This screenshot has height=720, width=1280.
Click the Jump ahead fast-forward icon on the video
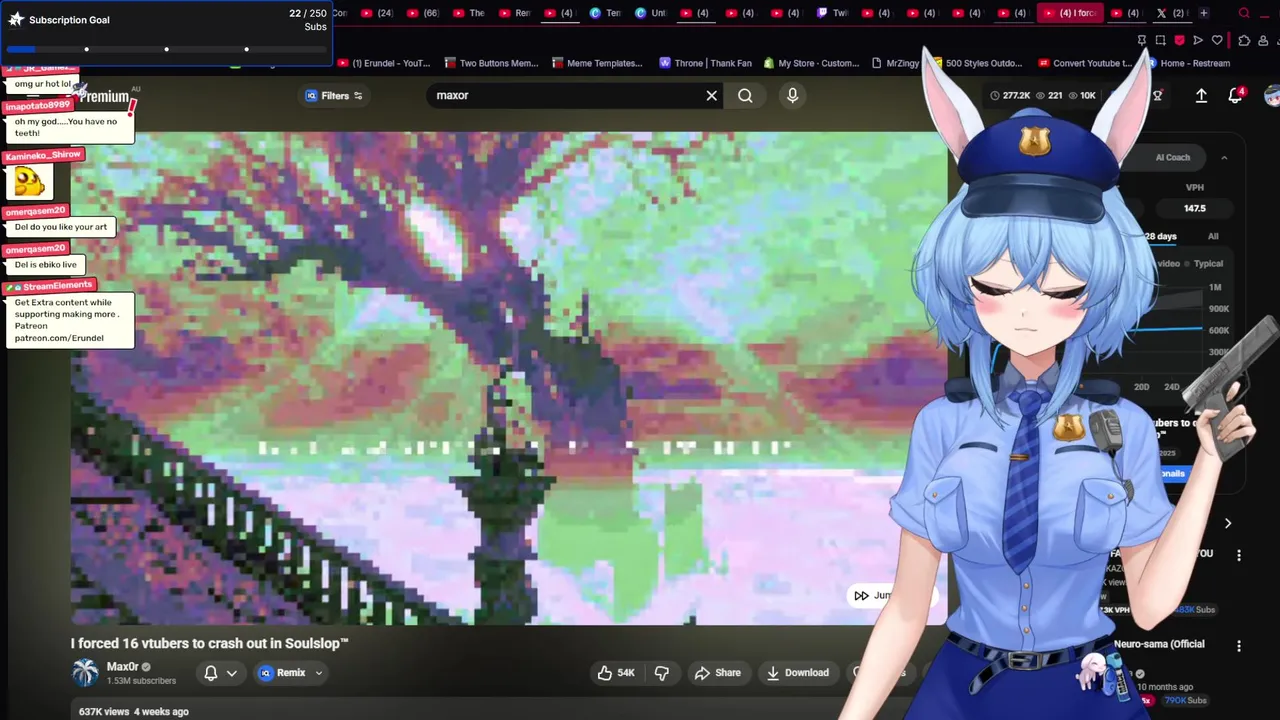(861, 596)
